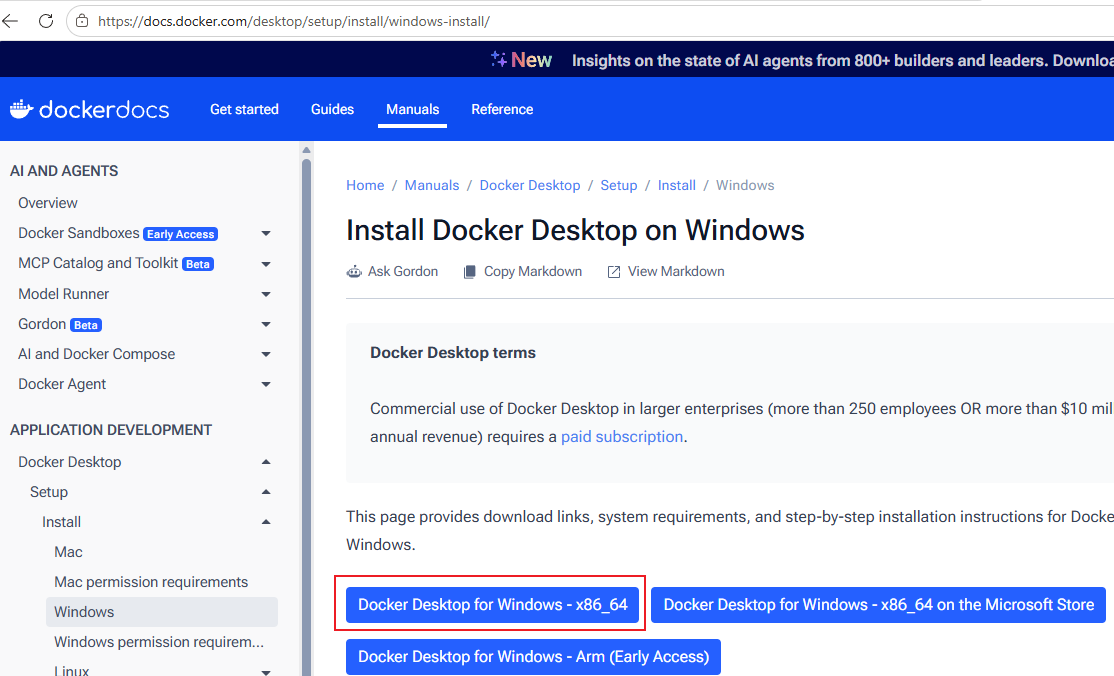Click the Beta badge beside Gordon
This screenshot has width=1114, height=676.
click(86, 325)
